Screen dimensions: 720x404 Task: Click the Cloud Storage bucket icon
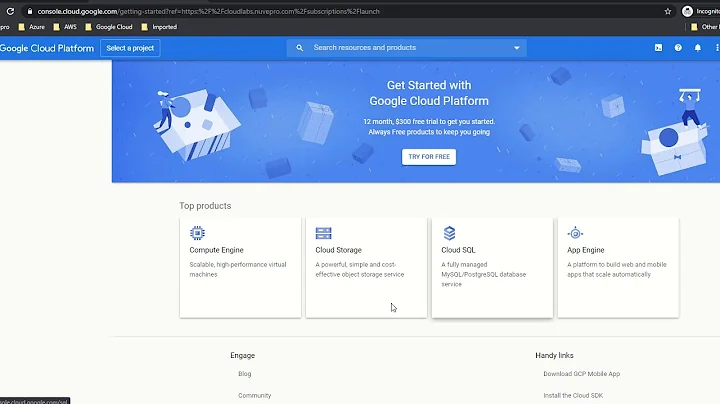[323, 233]
